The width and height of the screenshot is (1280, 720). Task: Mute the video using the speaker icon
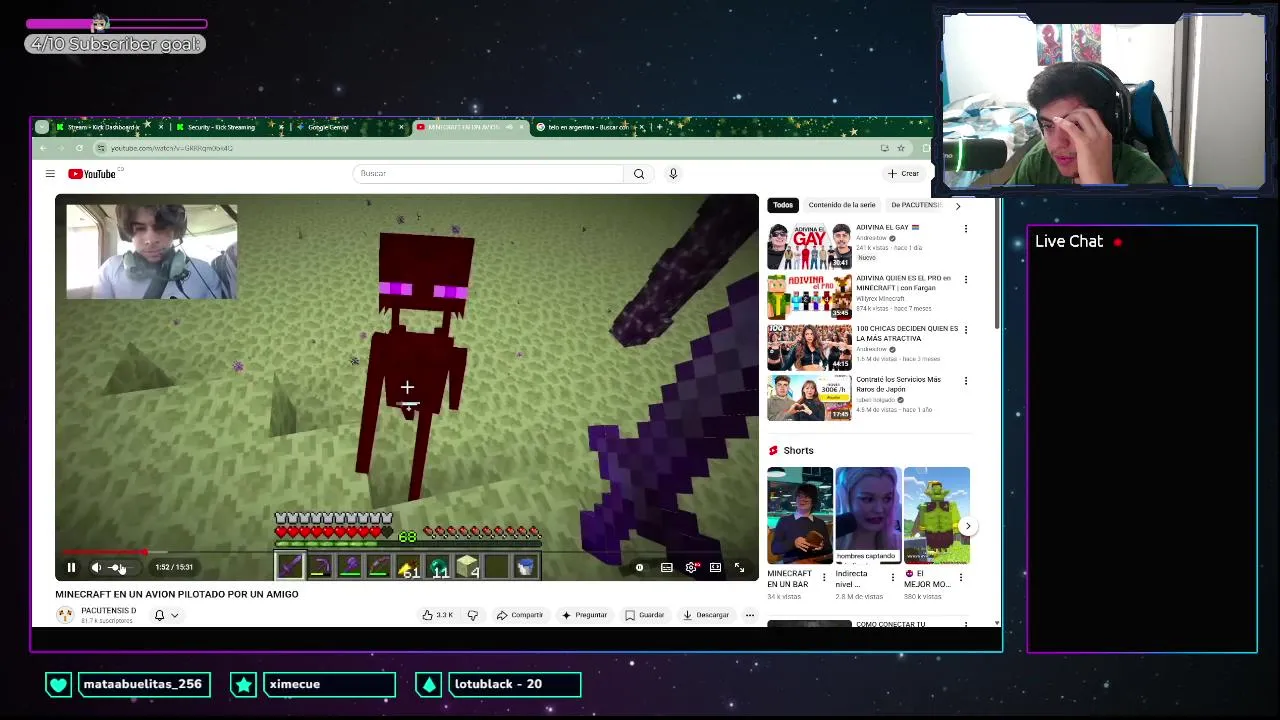point(96,567)
